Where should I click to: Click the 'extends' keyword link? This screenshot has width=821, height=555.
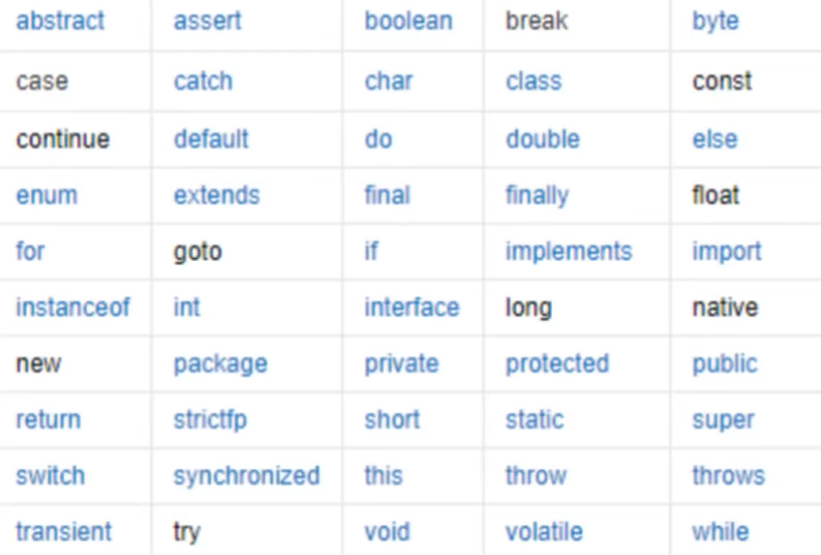click(x=217, y=195)
